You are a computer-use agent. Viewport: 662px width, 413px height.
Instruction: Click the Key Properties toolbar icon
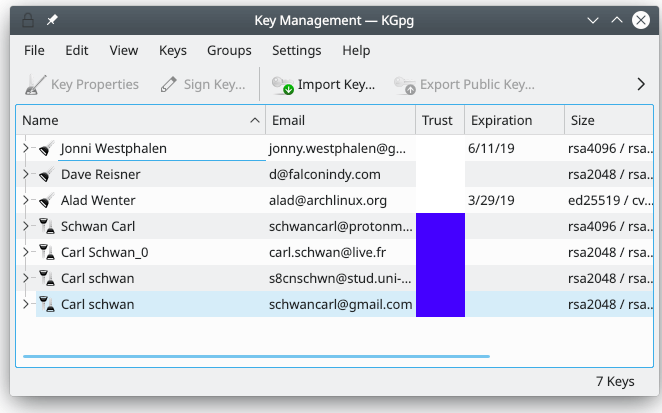pos(35,84)
